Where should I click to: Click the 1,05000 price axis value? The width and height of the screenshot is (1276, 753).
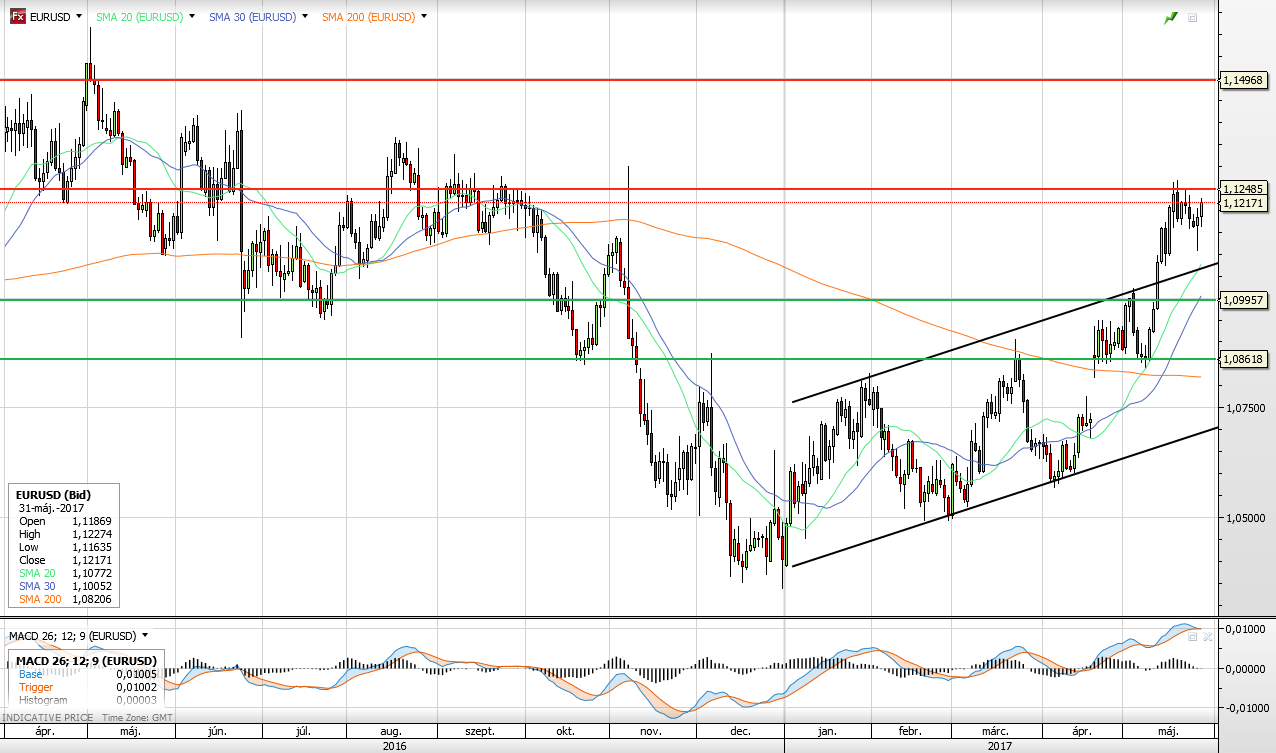tap(1245, 518)
